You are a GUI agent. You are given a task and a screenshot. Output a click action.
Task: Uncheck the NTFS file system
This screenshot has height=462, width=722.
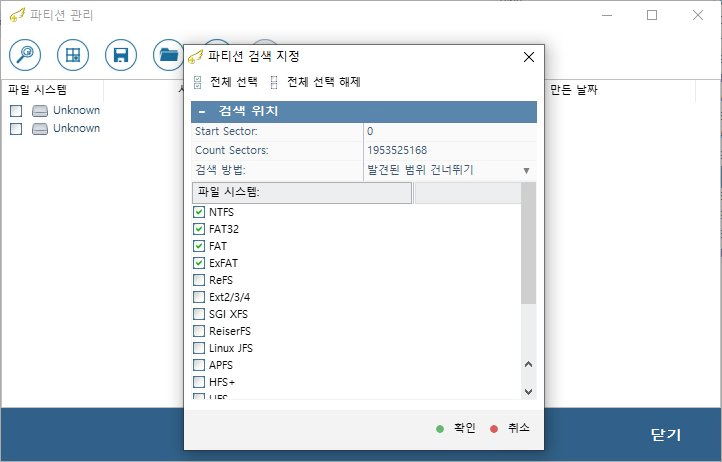coord(199,212)
